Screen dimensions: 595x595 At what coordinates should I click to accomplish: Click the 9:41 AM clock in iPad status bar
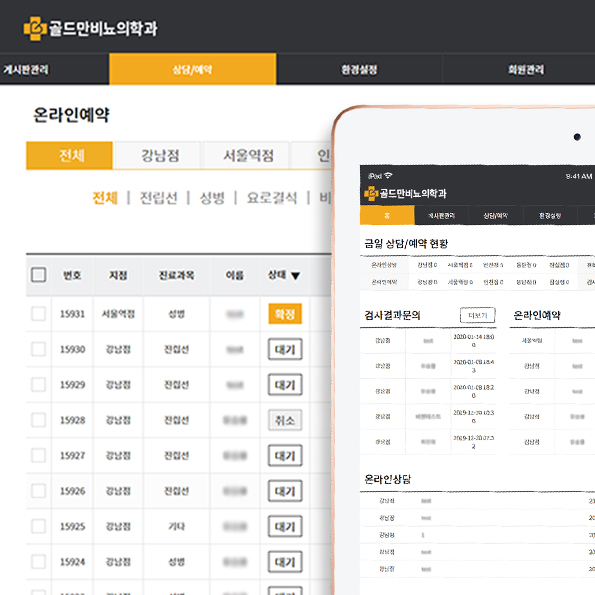point(579,176)
